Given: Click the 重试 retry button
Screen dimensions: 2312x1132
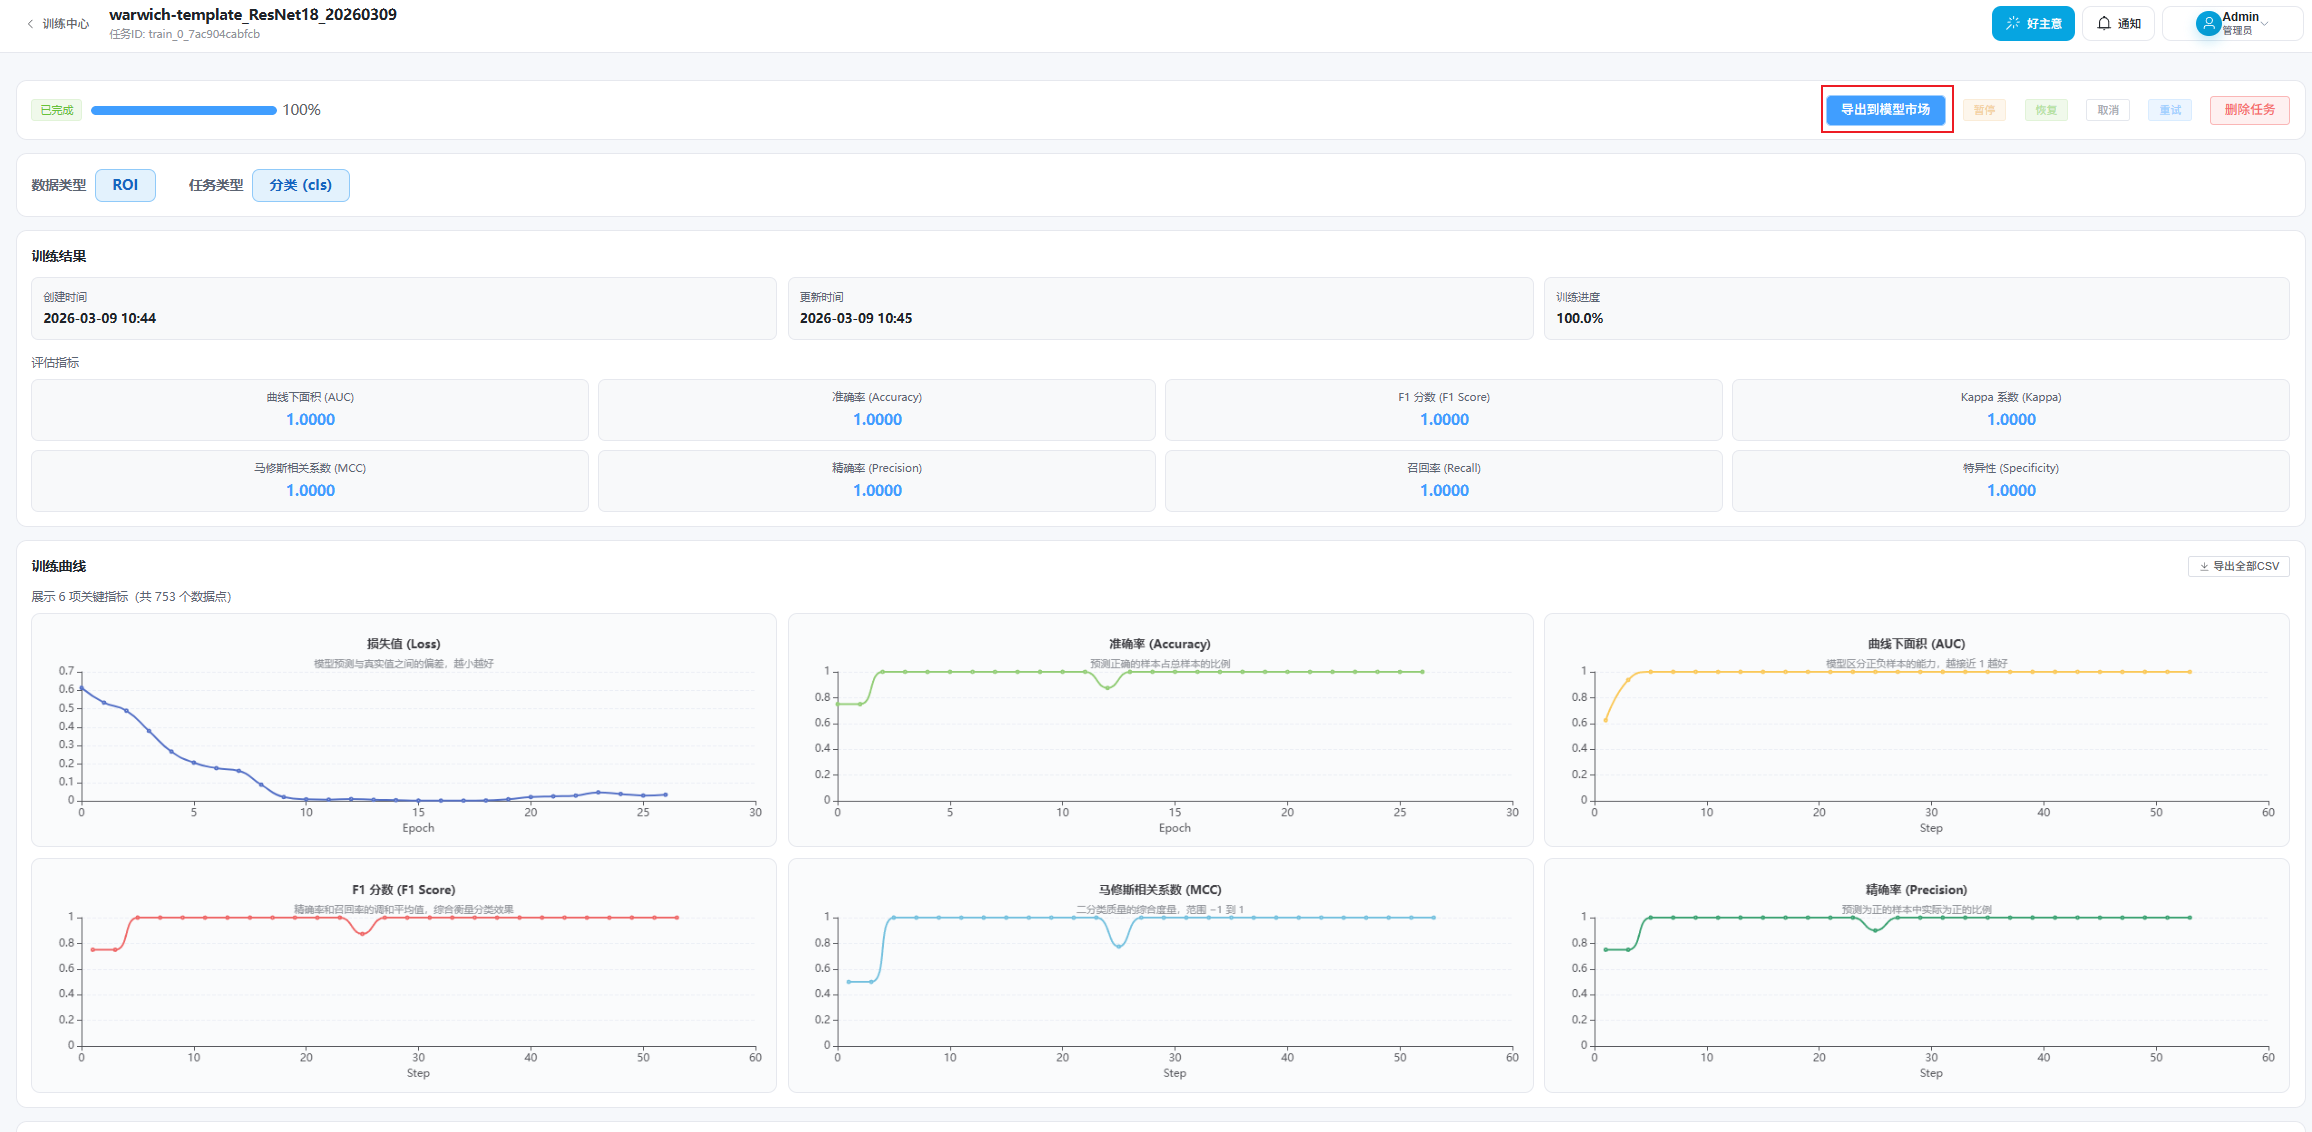Looking at the screenshot, I should point(2170,111).
